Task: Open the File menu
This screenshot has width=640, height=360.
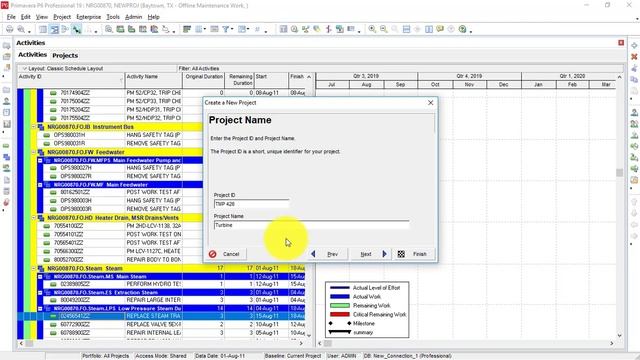Action: coord(11,17)
